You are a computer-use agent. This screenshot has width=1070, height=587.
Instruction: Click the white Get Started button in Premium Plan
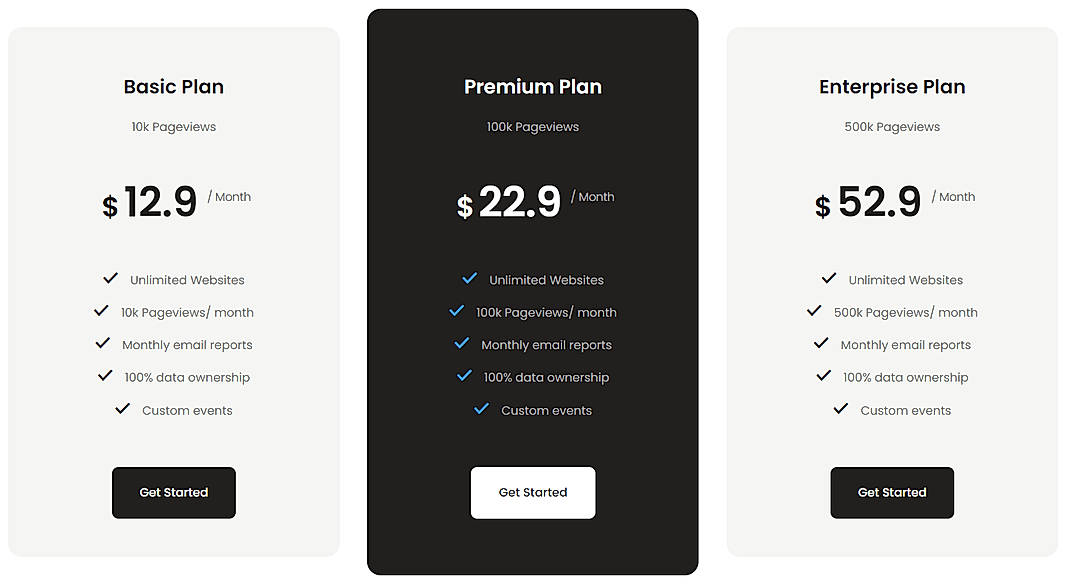(533, 492)
